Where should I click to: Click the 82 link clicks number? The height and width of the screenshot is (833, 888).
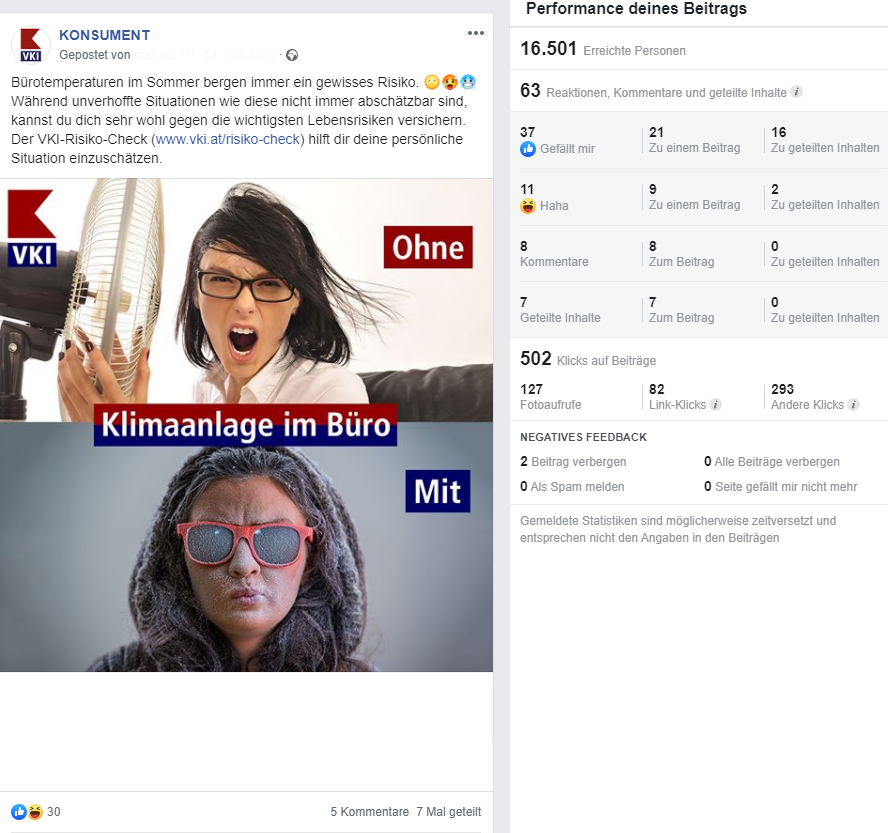point(656,389)
